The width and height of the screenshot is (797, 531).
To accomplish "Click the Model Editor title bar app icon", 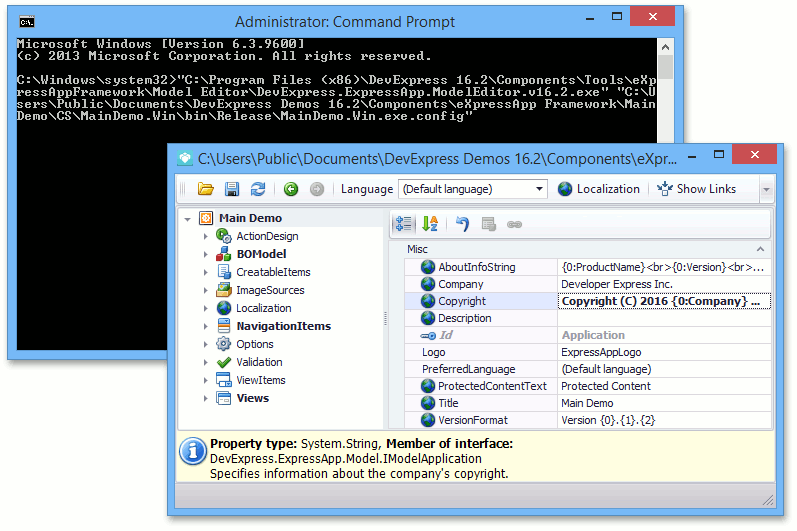I will pos(185,159).
